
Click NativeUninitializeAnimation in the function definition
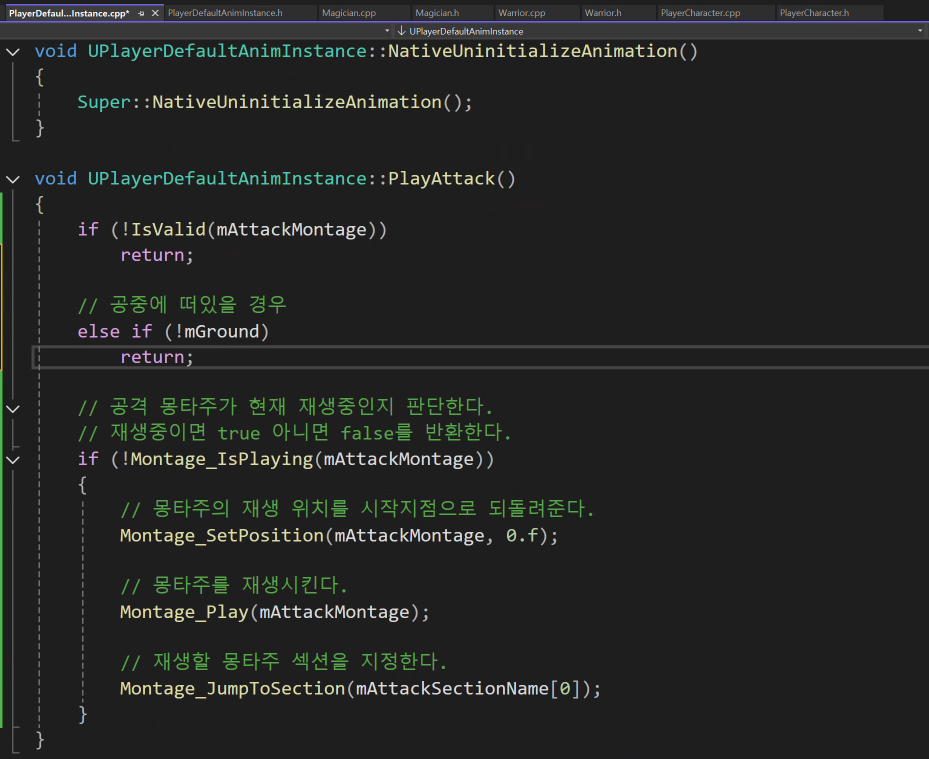pos(533,52)
